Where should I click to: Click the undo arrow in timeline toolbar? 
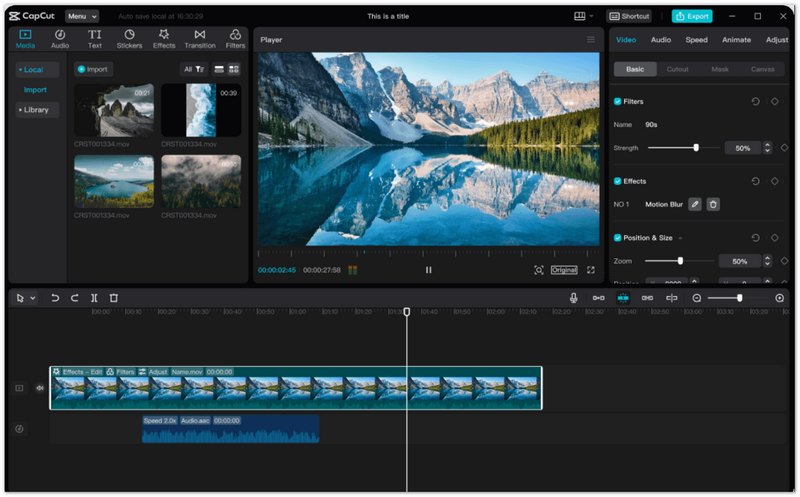(x=55, y=298)
